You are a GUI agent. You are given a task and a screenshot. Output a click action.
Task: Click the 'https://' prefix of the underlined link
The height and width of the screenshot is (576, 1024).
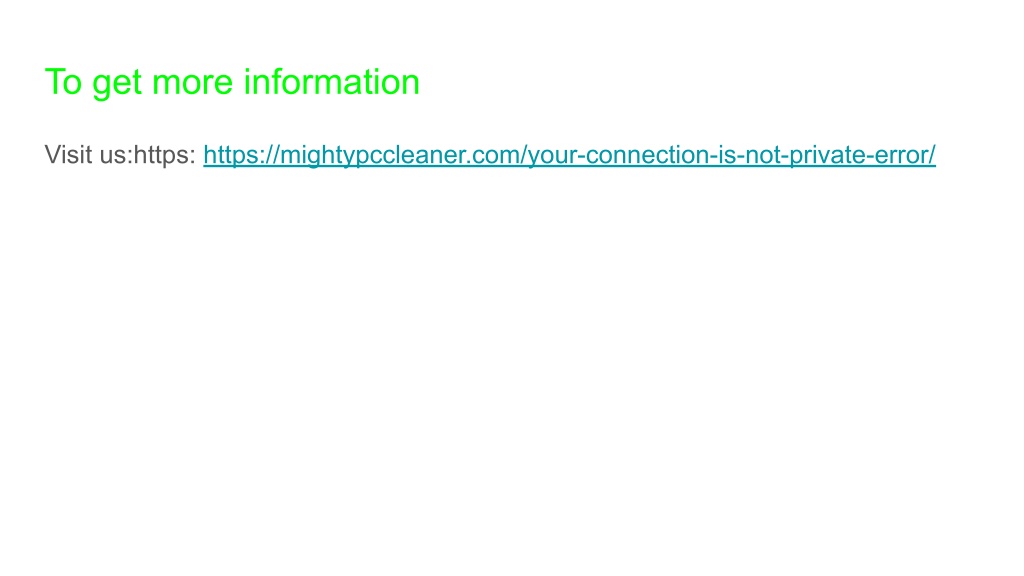coord(241,155)
